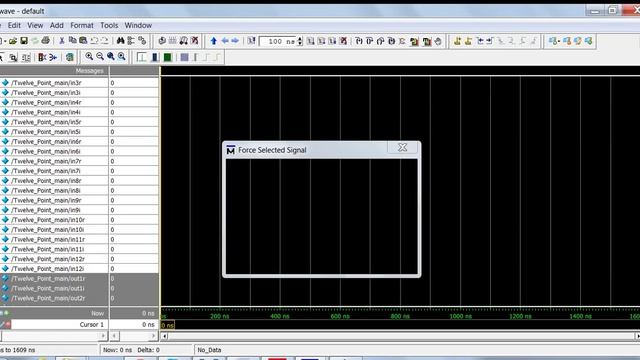The height and width of the screenshot is (360, 640).
Task: Open the Tools menu
Action: pos(109,25)
